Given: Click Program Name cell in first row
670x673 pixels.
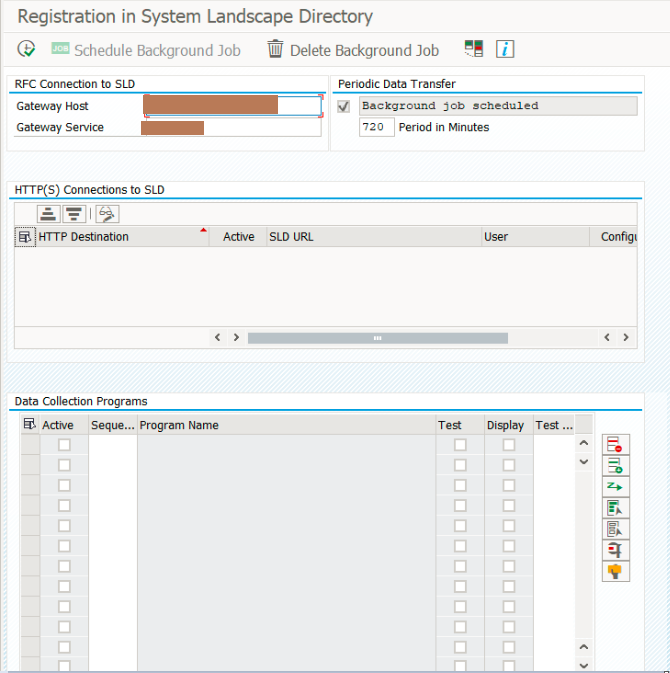Looking at the screenshot, I should pyautogui.click(x=286, y=445).
